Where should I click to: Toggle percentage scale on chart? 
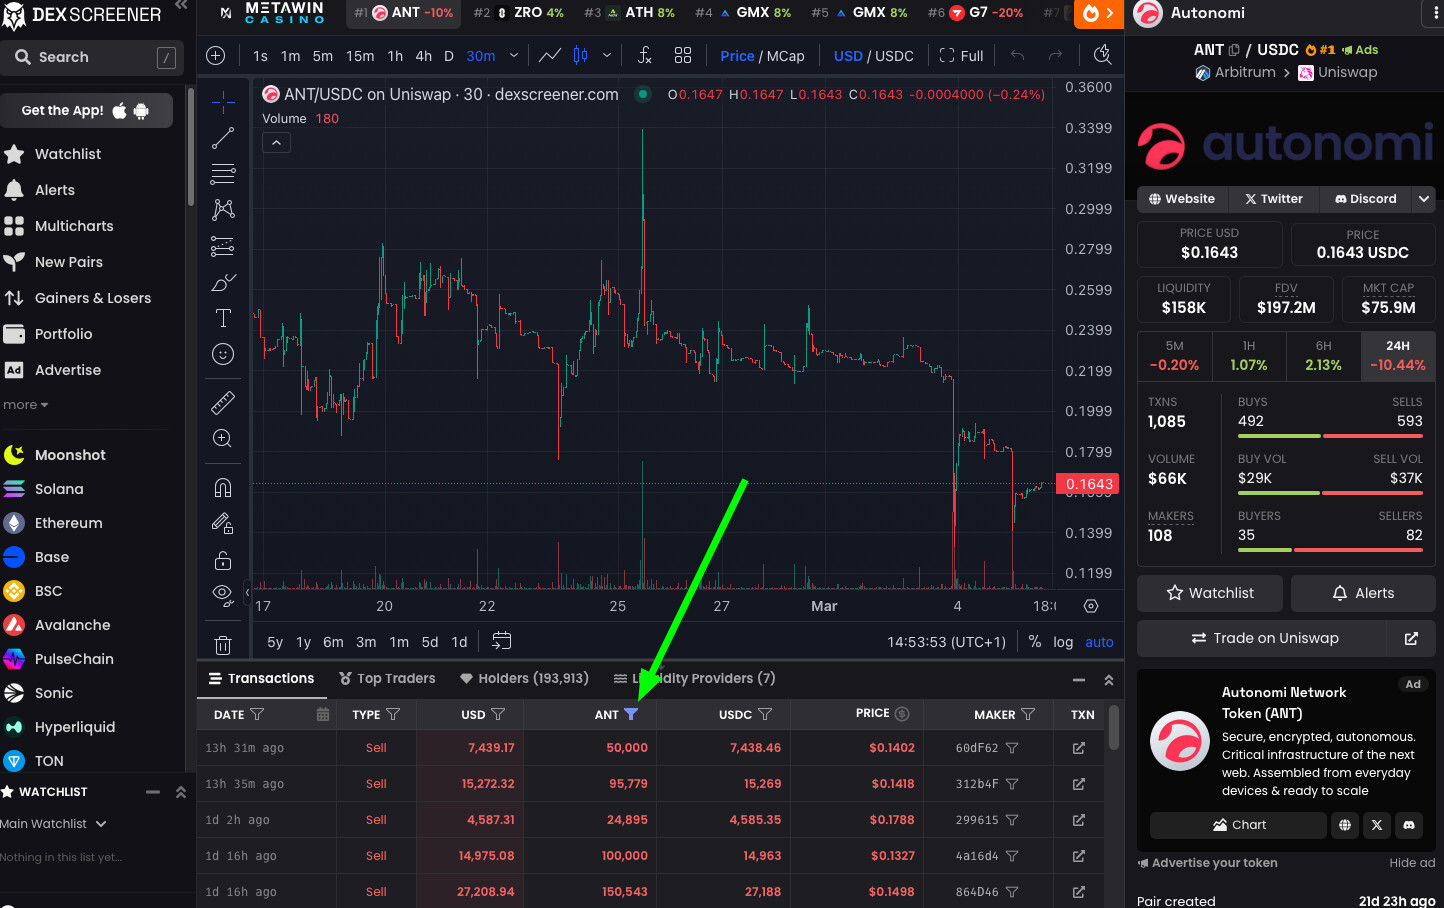coord(1035,642)
